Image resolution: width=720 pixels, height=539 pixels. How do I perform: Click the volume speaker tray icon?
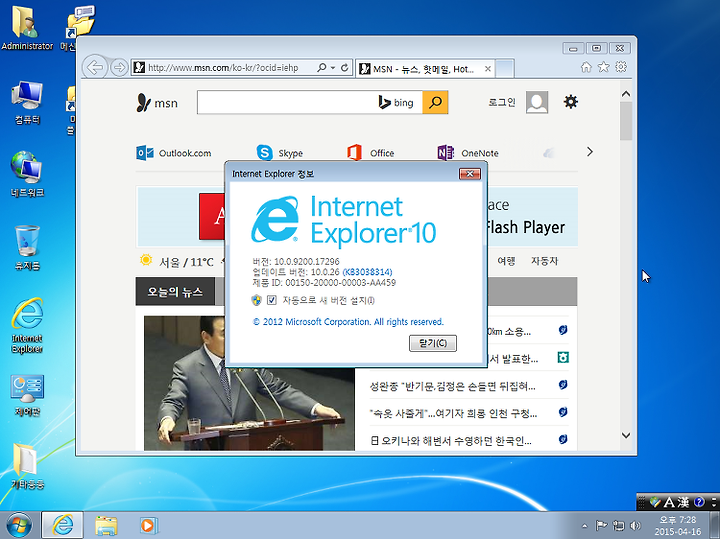pos(636,525)
